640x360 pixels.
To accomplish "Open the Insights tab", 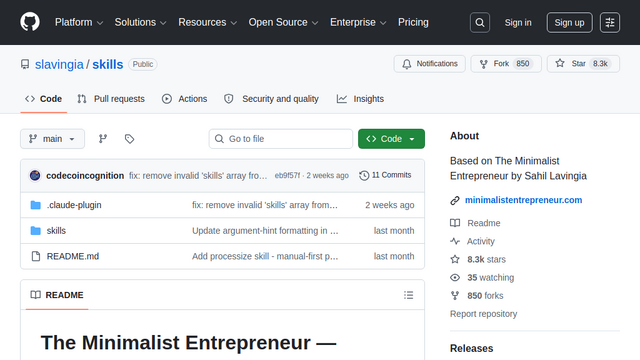I will pyautogui.click(x=360, y=99).
